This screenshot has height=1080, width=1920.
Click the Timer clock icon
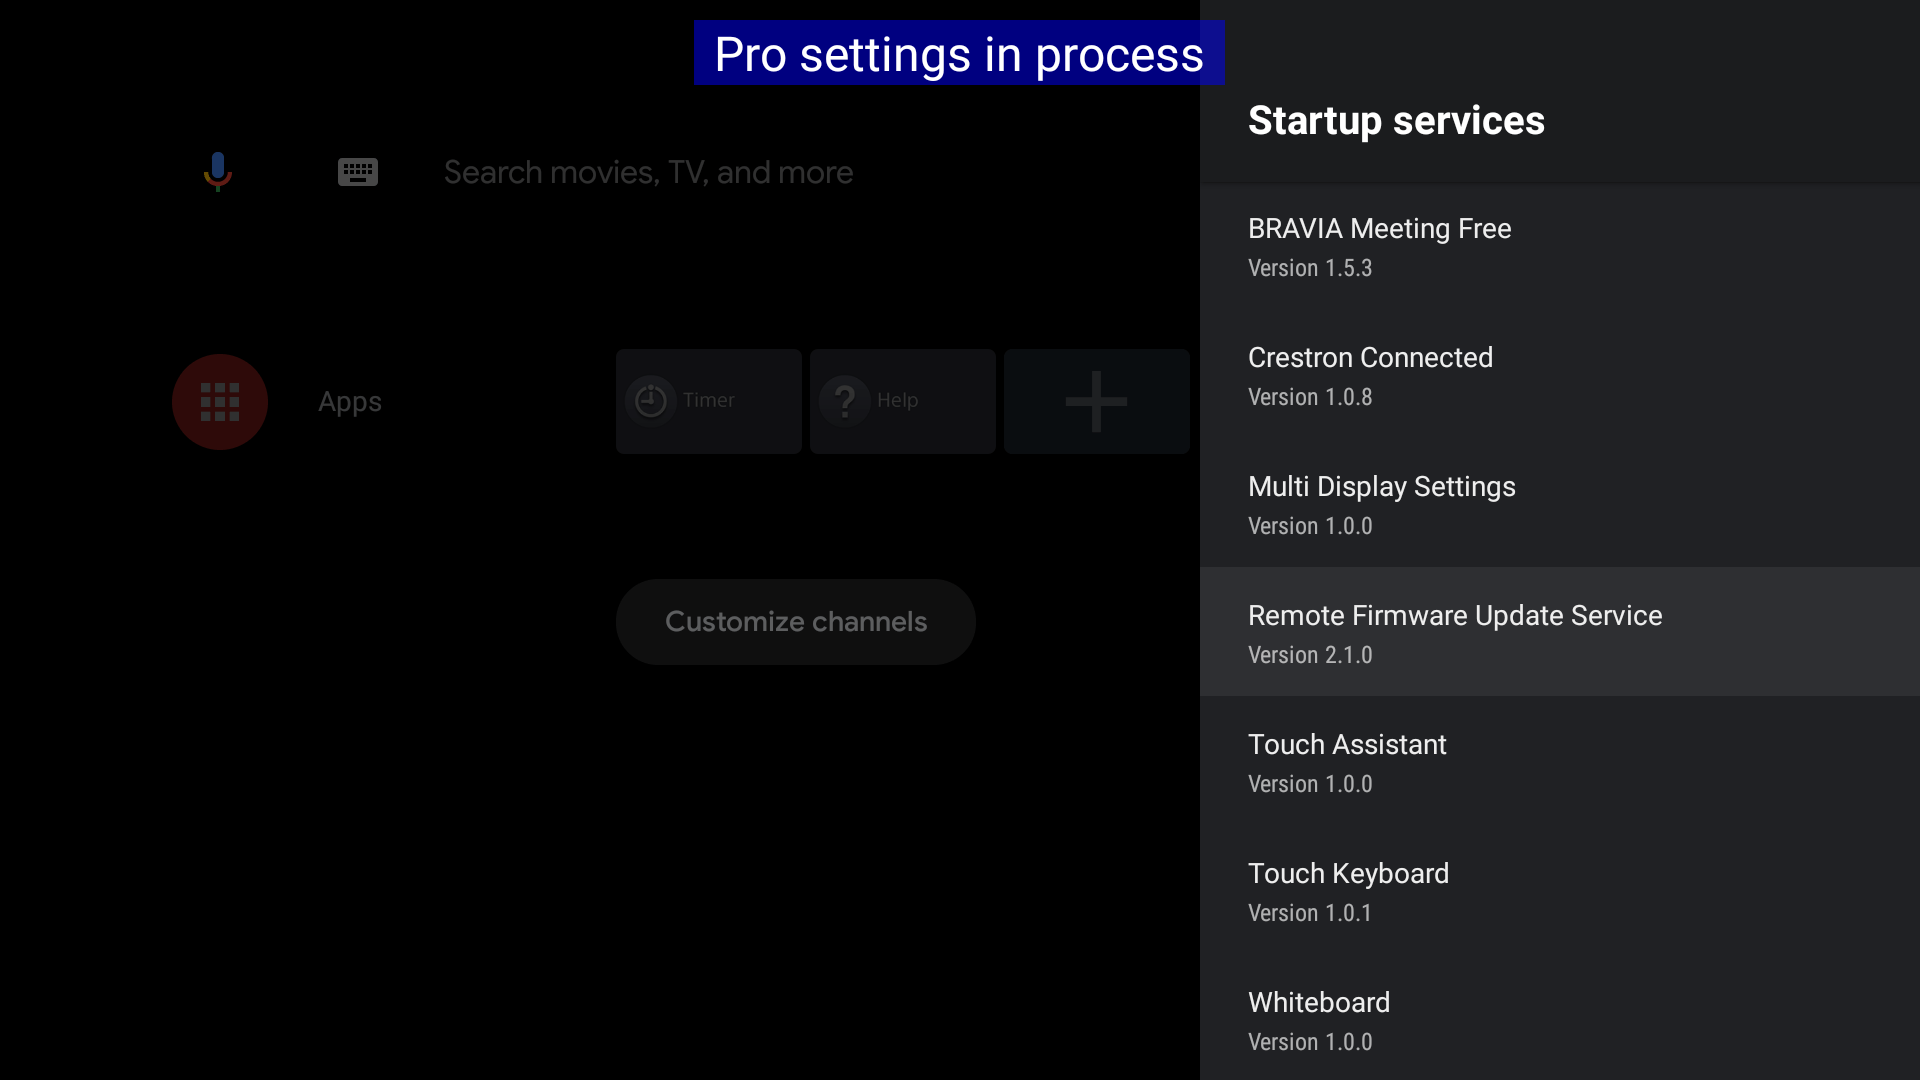(x=651, y=401)
